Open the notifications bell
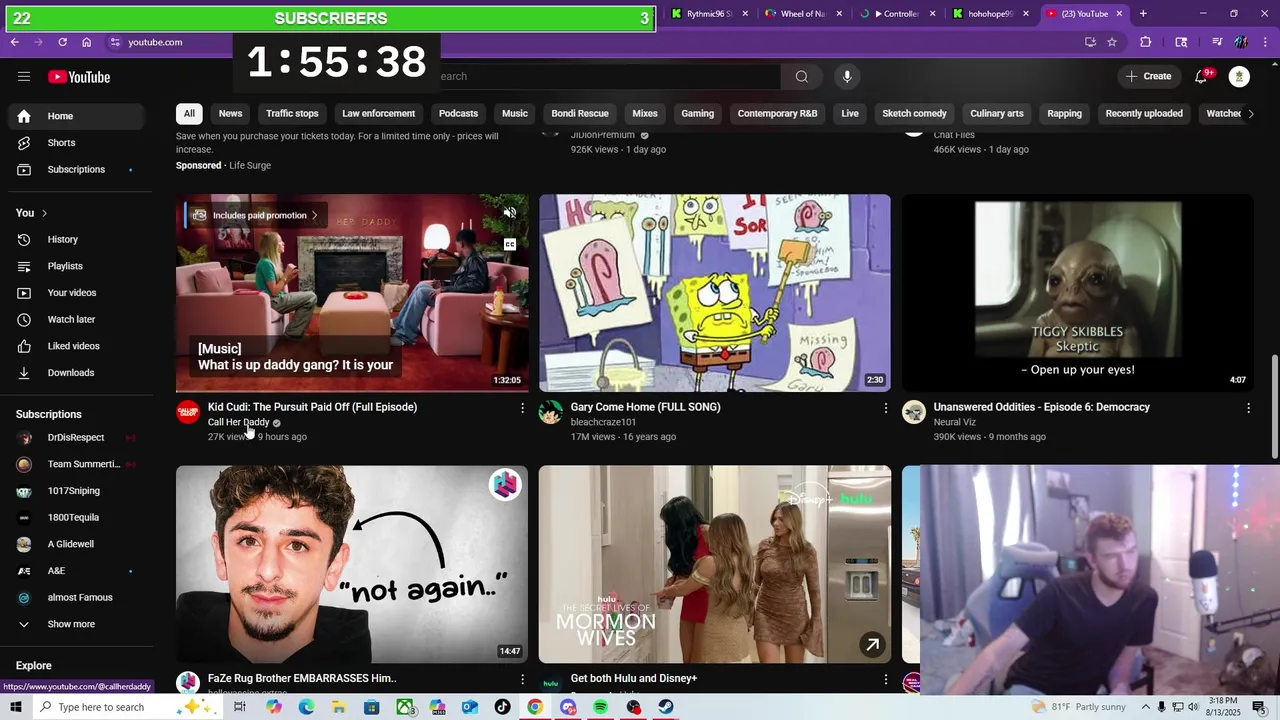Image resolution: width=1280 pixels, height=720 pixels. [x=1201, y=77]
